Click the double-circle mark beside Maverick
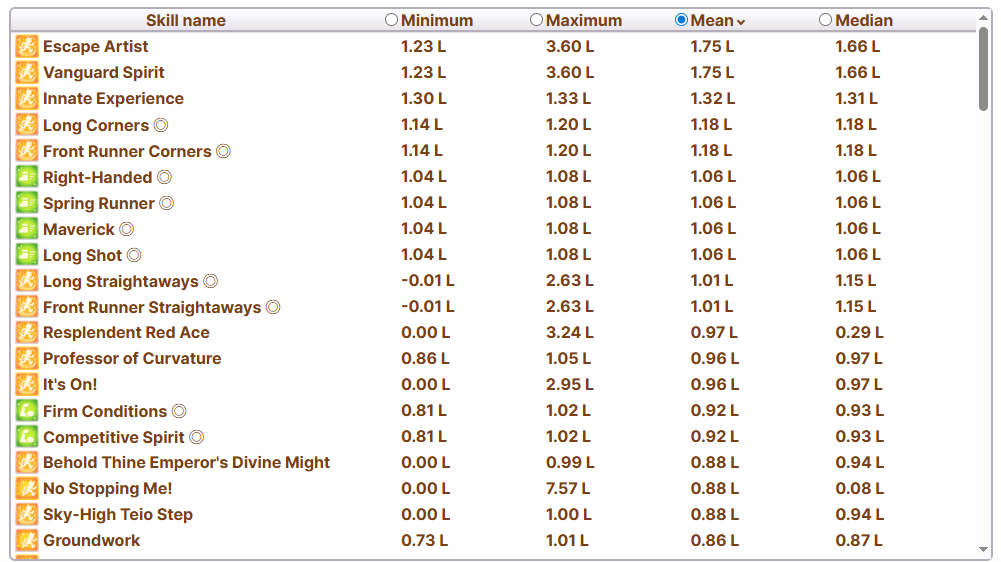 tap(127, 229)
